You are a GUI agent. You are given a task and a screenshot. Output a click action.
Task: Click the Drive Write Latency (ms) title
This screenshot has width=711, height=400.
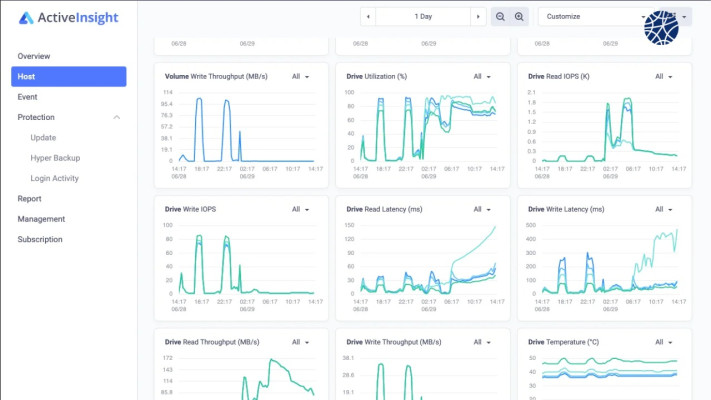(566, 210)
